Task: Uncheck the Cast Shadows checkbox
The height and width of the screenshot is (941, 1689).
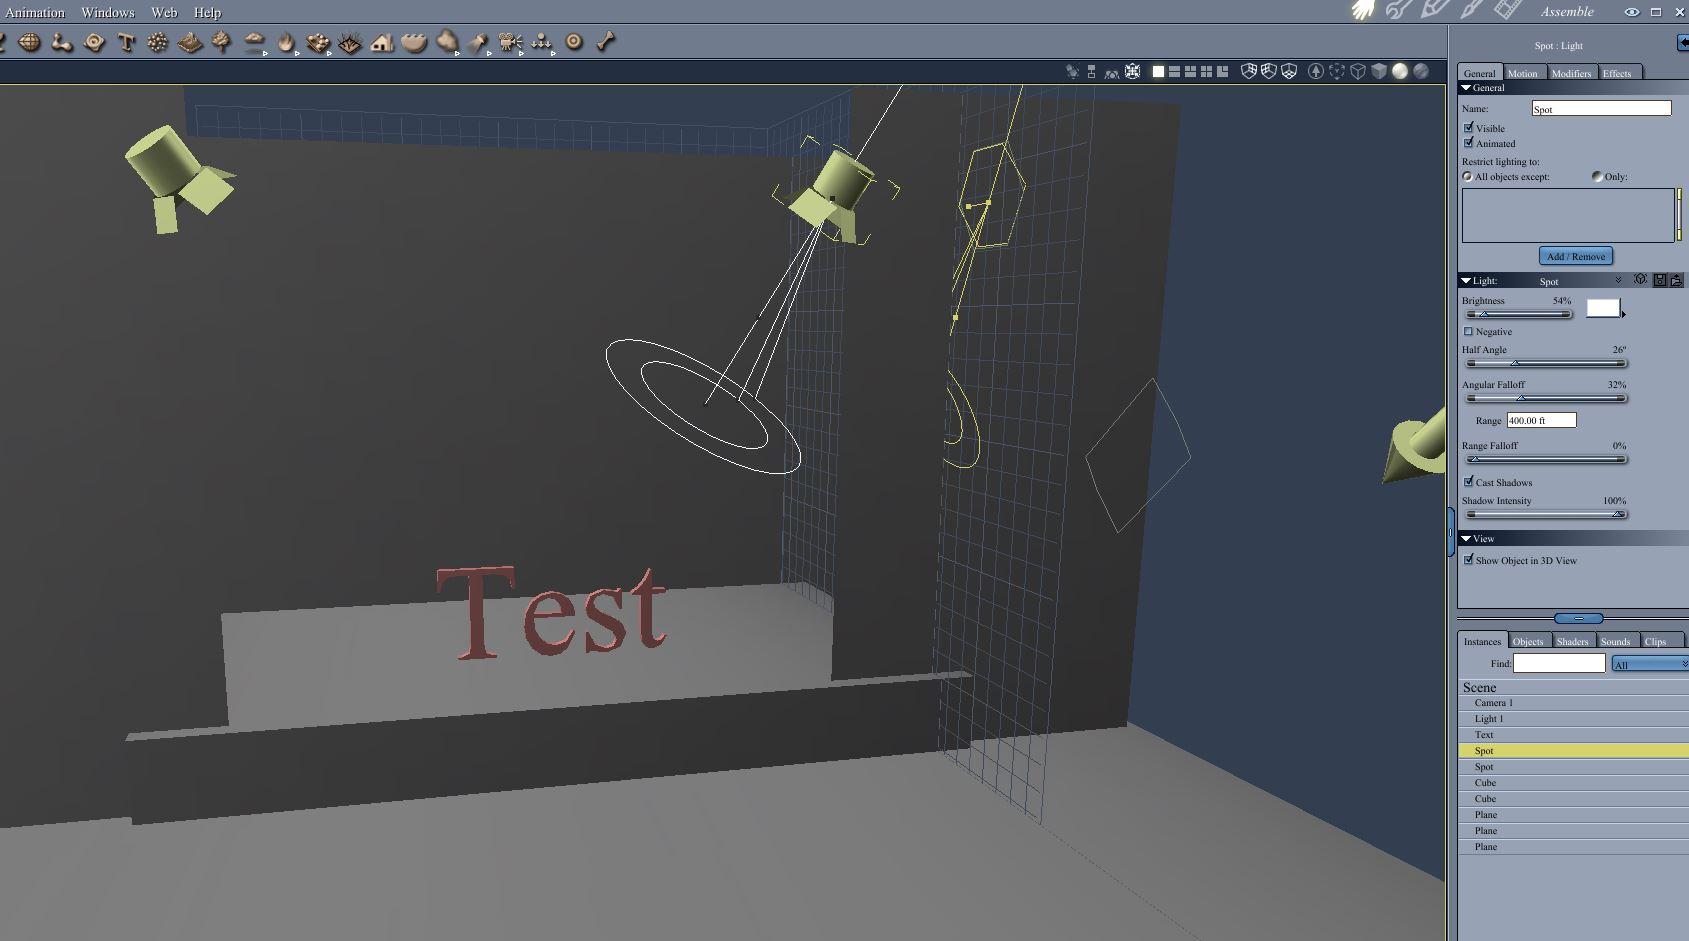Action: click(1469, 482)
